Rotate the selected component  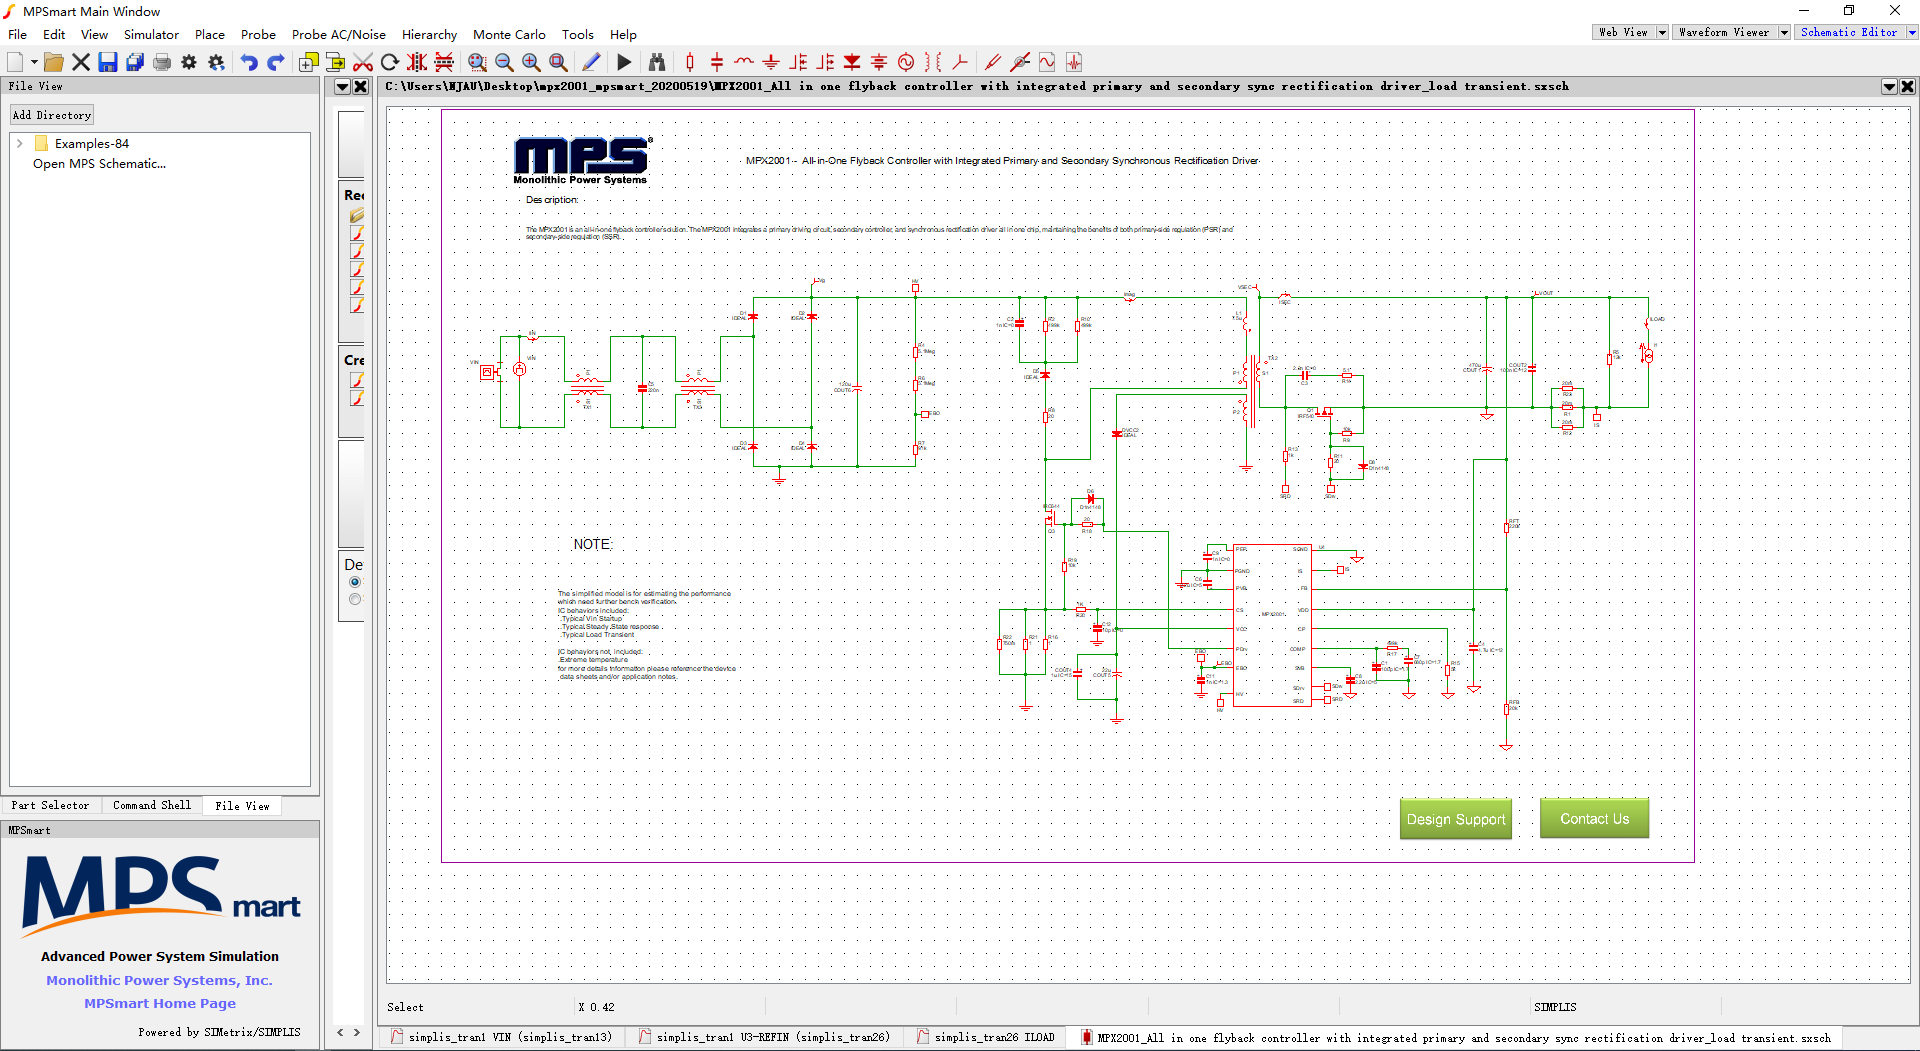(390, 62)
